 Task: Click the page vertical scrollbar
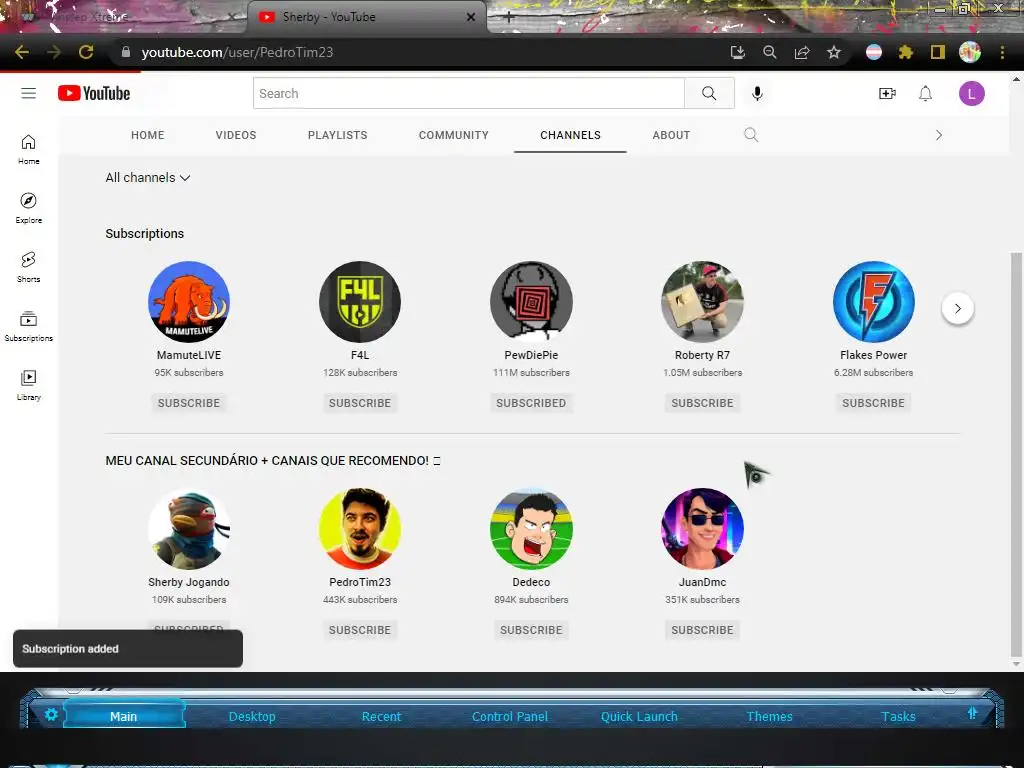1016,455
